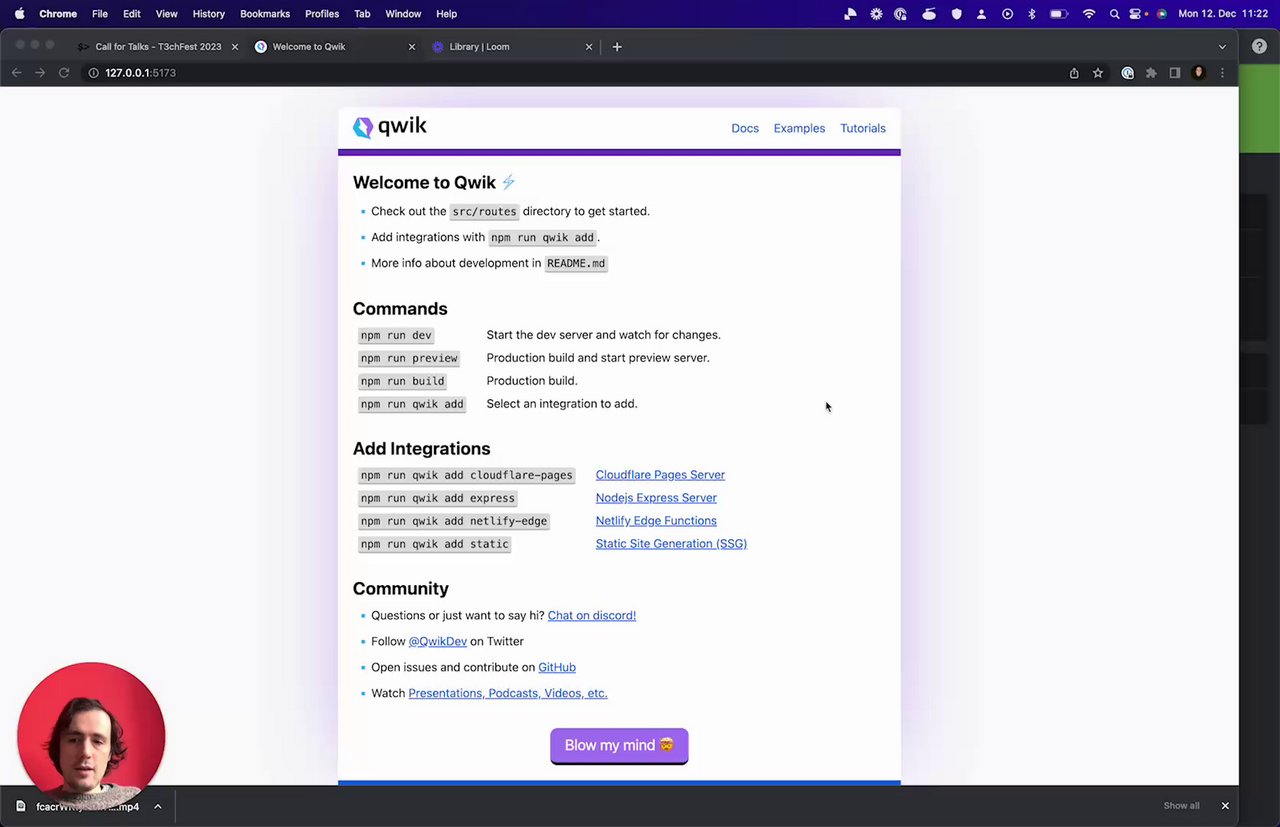Click the battery status icon

point(1059,14)
